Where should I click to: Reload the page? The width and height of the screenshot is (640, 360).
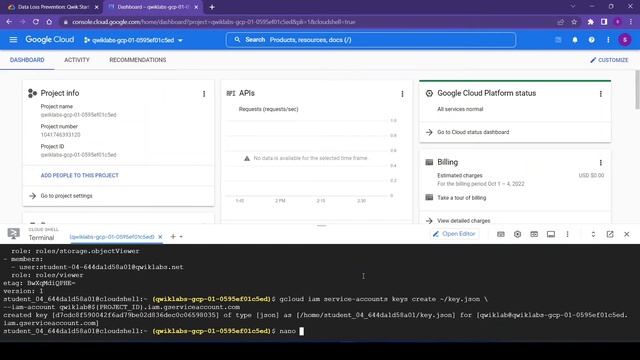(36, 22)
